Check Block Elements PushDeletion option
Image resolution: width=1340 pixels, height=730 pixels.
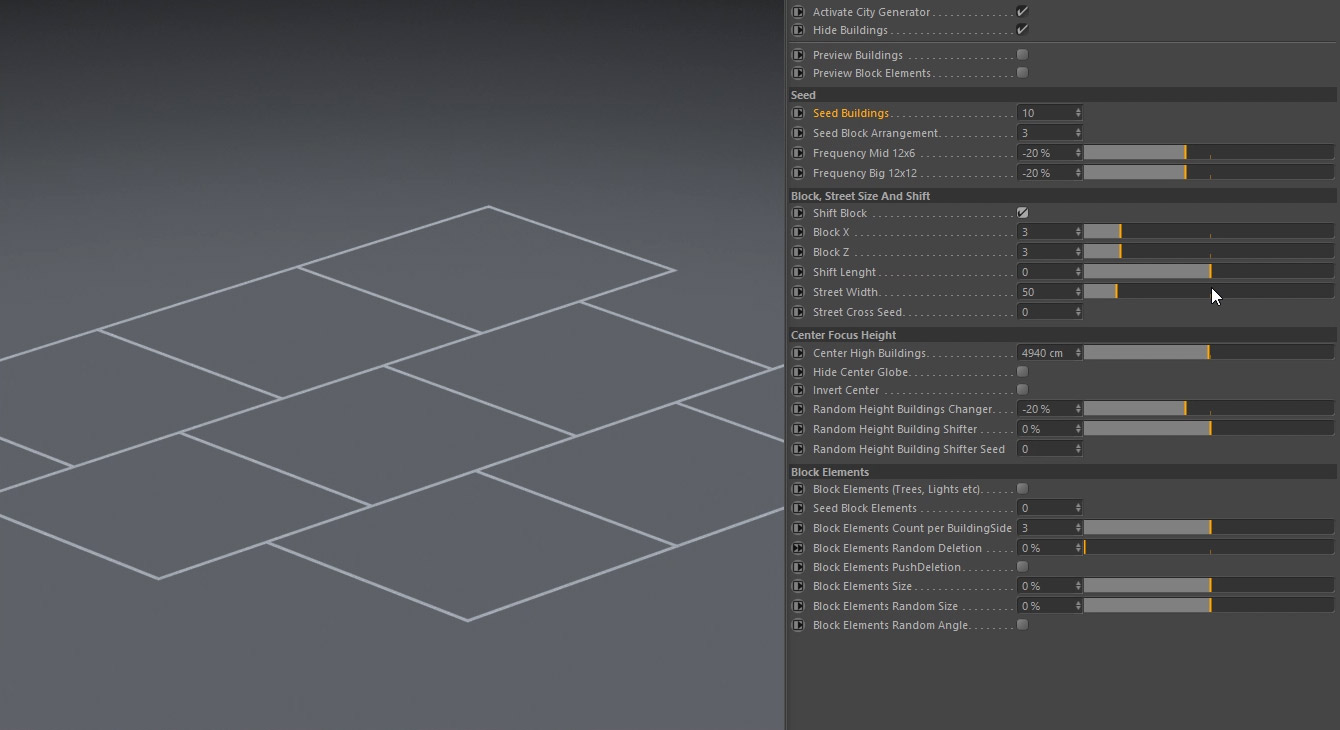tap(1022, 567)
